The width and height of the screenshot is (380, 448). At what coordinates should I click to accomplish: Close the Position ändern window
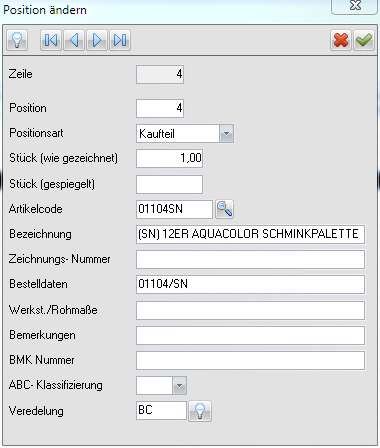pos(355,6)
